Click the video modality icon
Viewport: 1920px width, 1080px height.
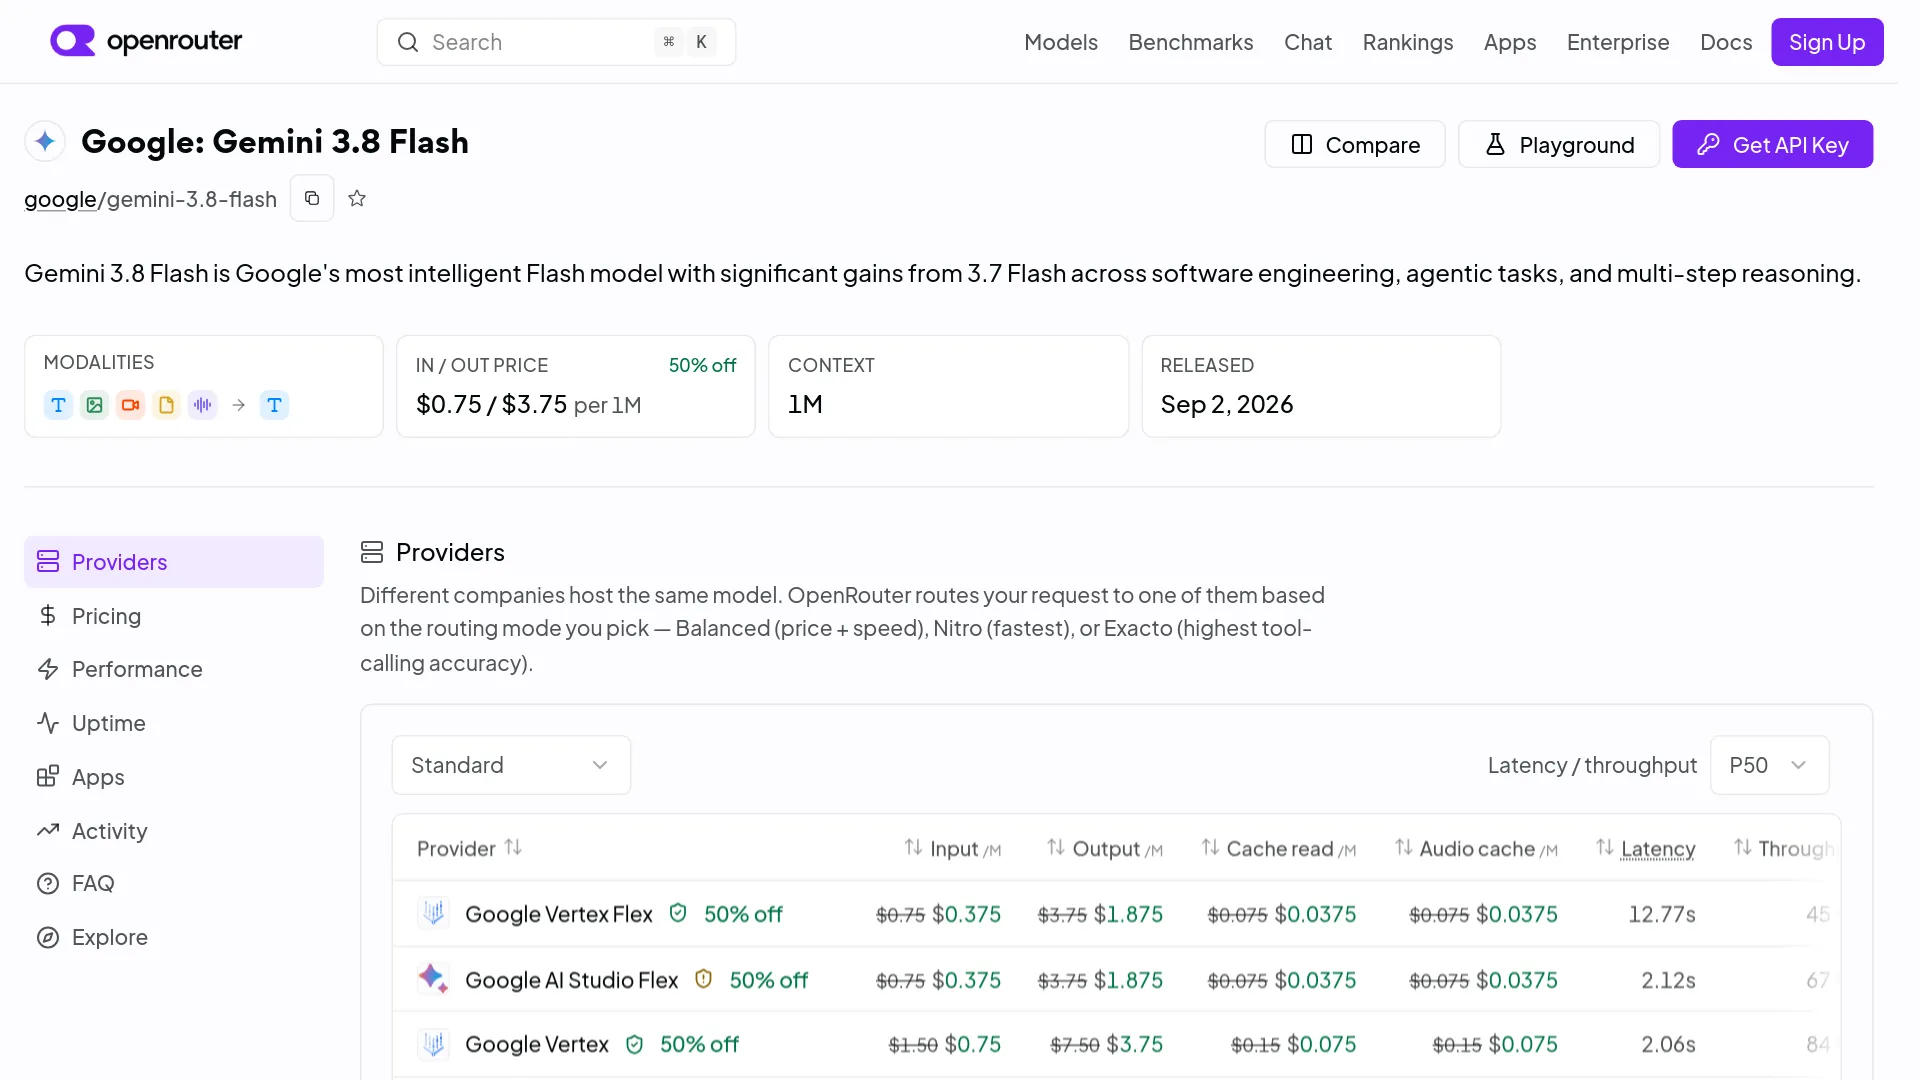(130, 405)
